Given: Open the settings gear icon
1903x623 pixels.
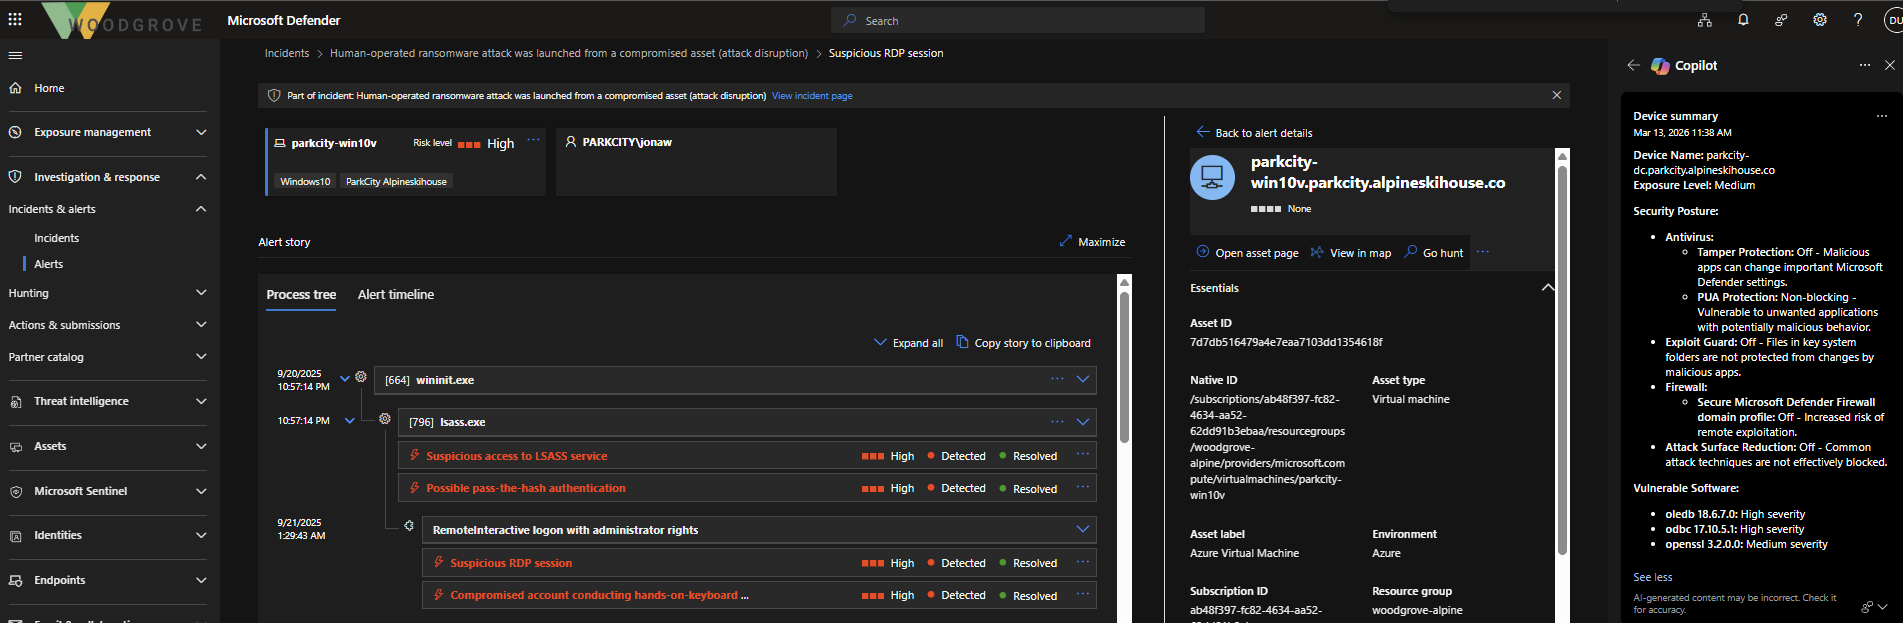Looking at the screenshot, I should 1820,20.
